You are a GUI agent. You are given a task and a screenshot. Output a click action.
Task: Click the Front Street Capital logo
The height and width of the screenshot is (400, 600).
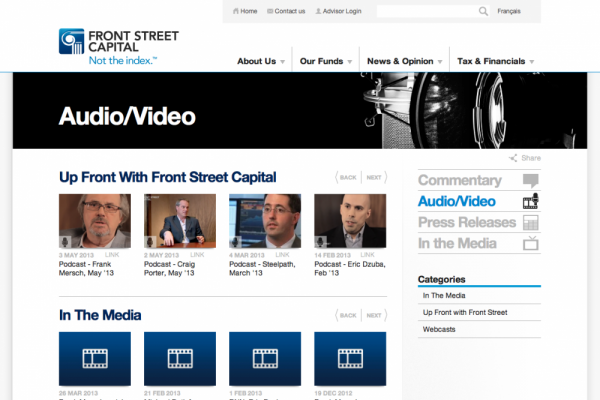click(x=118, y=46)
